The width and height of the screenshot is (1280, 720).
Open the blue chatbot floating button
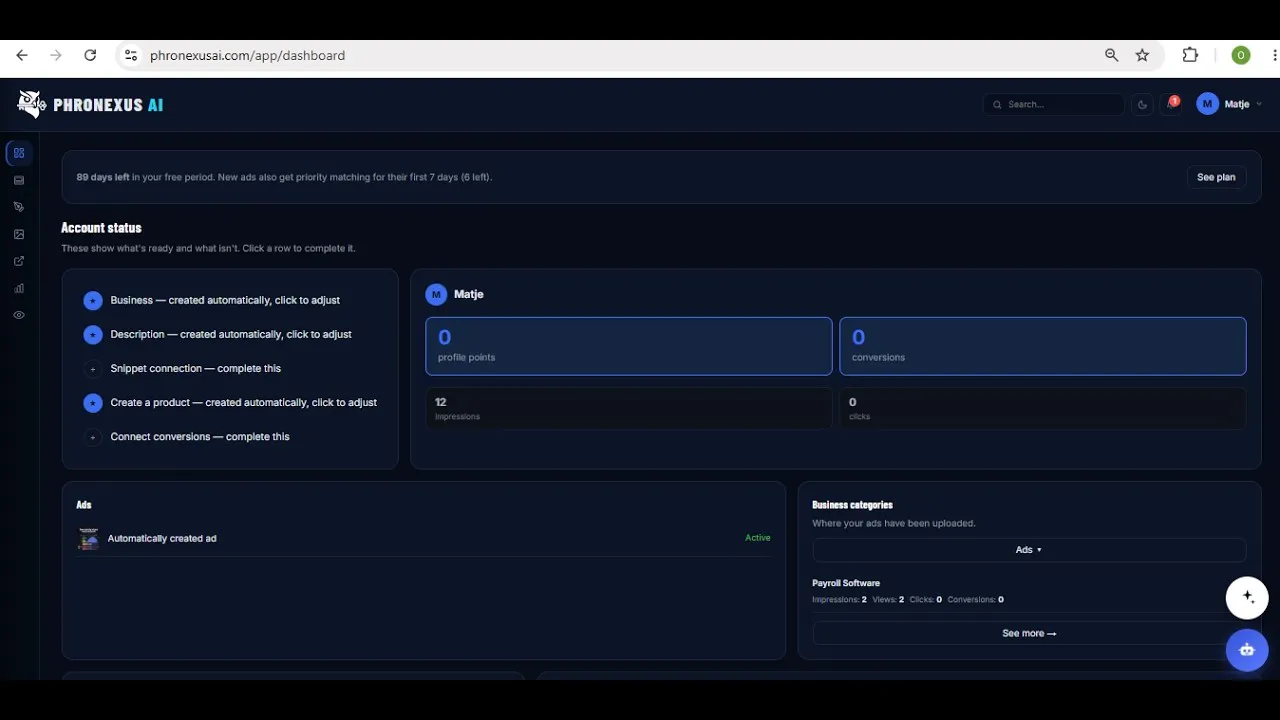click(1247, 650)
